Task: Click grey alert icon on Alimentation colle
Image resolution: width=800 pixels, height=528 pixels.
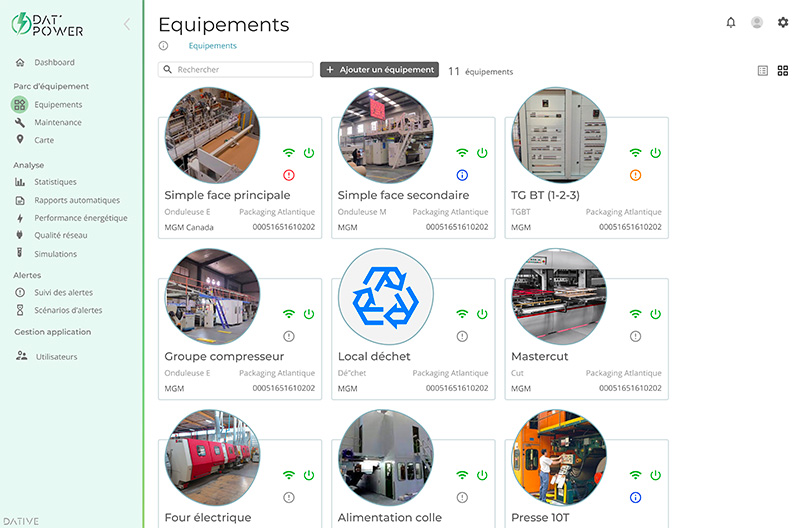Action: tap(462, 497)
